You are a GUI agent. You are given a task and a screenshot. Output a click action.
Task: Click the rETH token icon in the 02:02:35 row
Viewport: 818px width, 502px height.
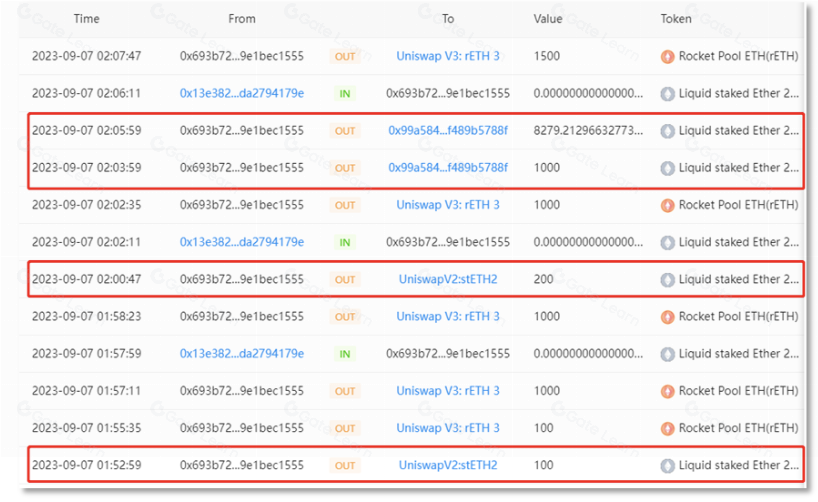667,205
